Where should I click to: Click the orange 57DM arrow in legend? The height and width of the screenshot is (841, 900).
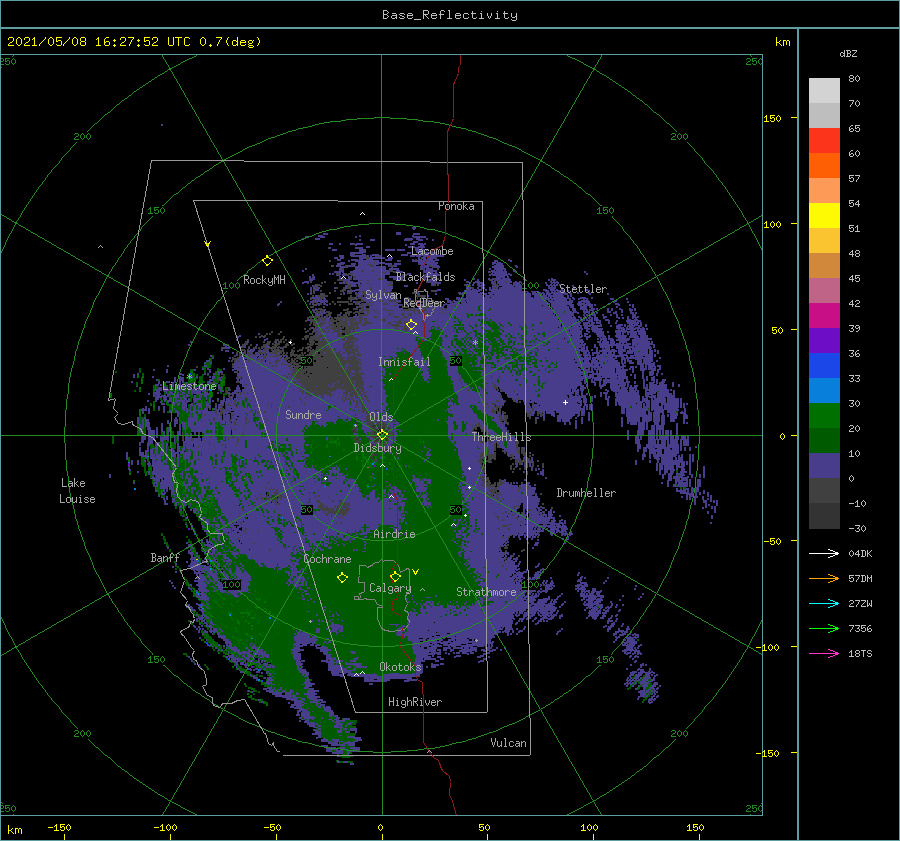[824, 579]
